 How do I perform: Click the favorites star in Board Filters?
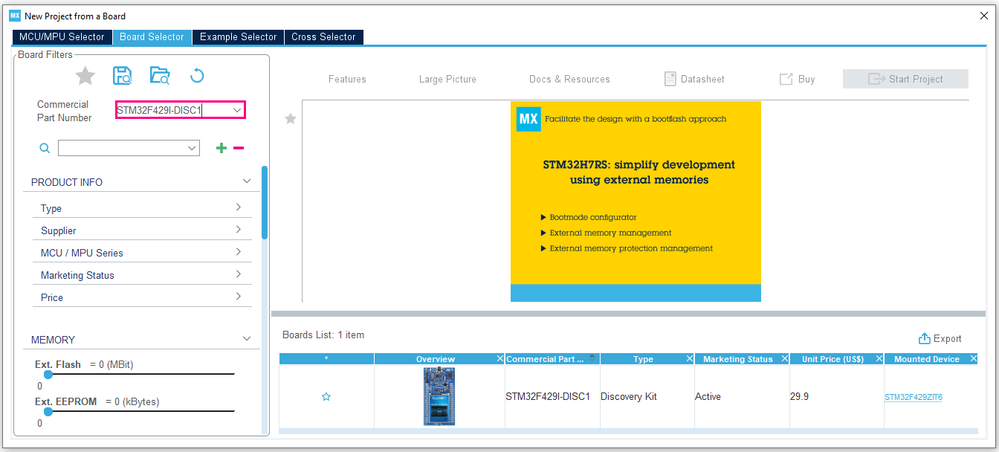(x=85, y=77)
